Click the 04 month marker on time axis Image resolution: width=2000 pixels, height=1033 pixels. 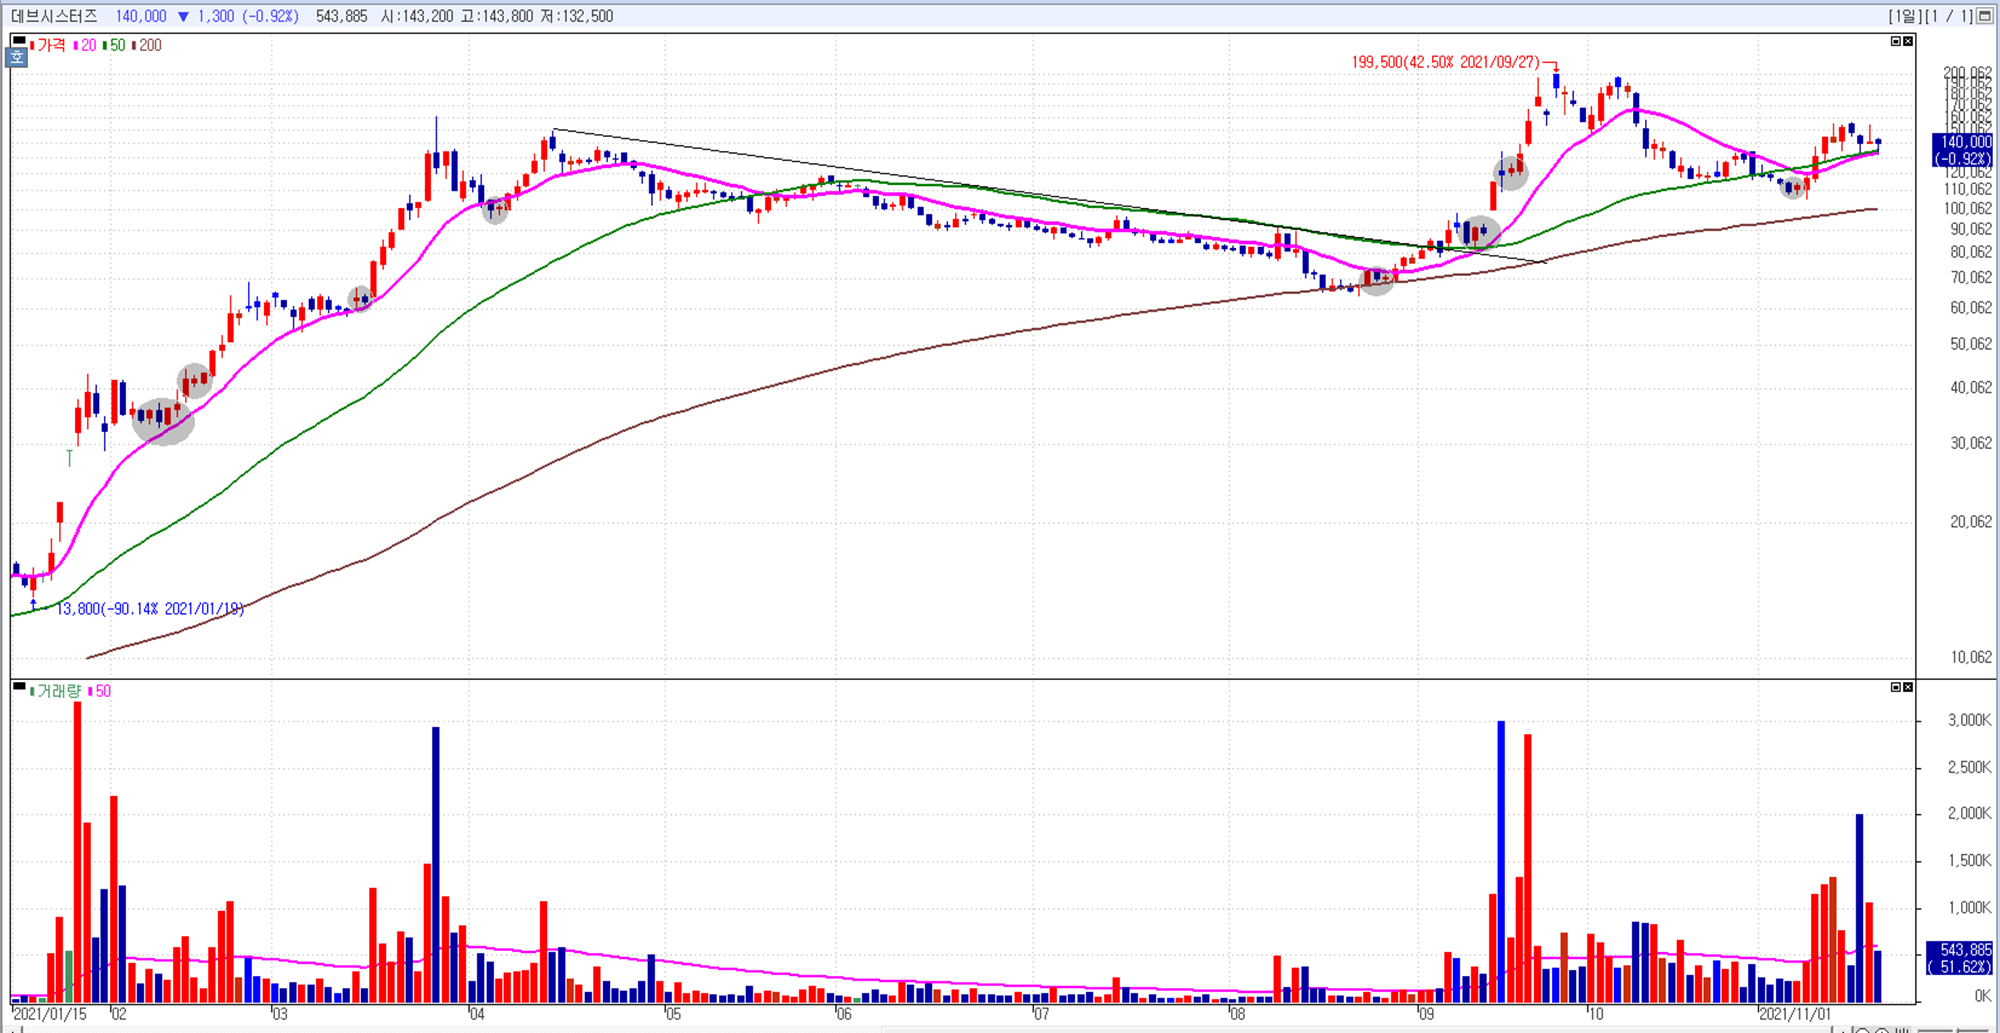tap(476, 1014)
